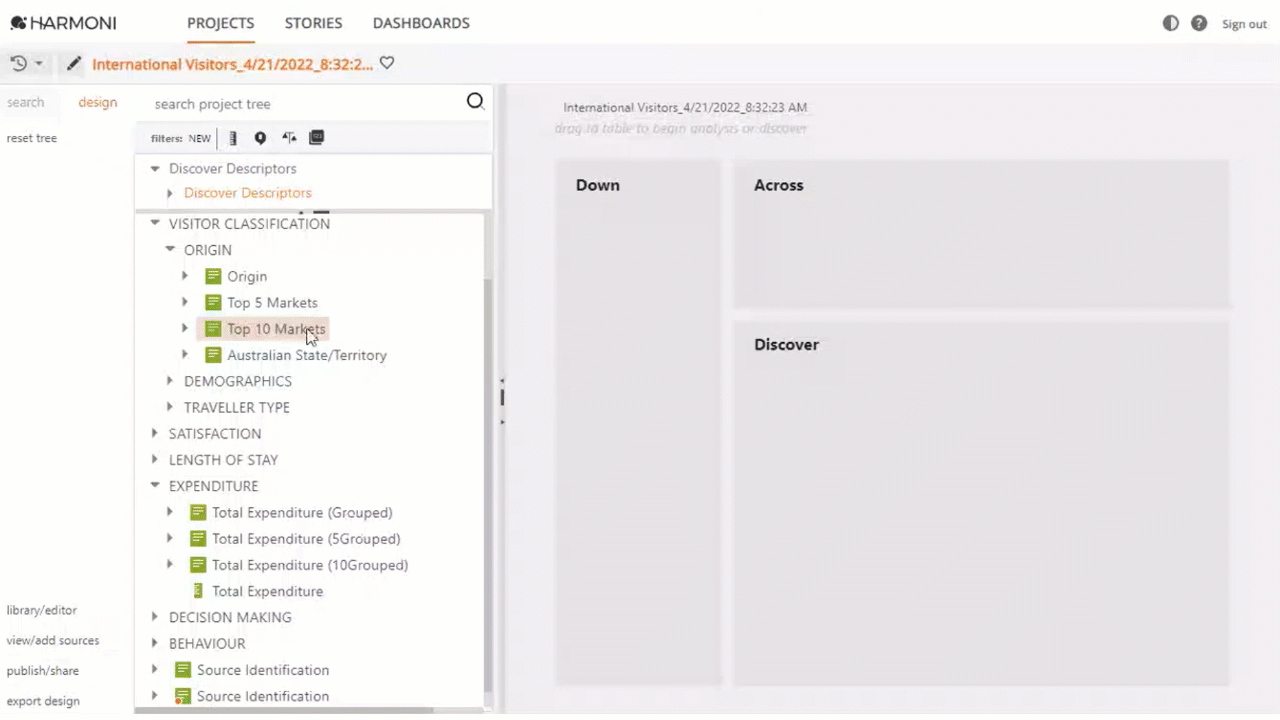
Task: Toggle dark/light contrast mode icon
Action: point(1170,23)
